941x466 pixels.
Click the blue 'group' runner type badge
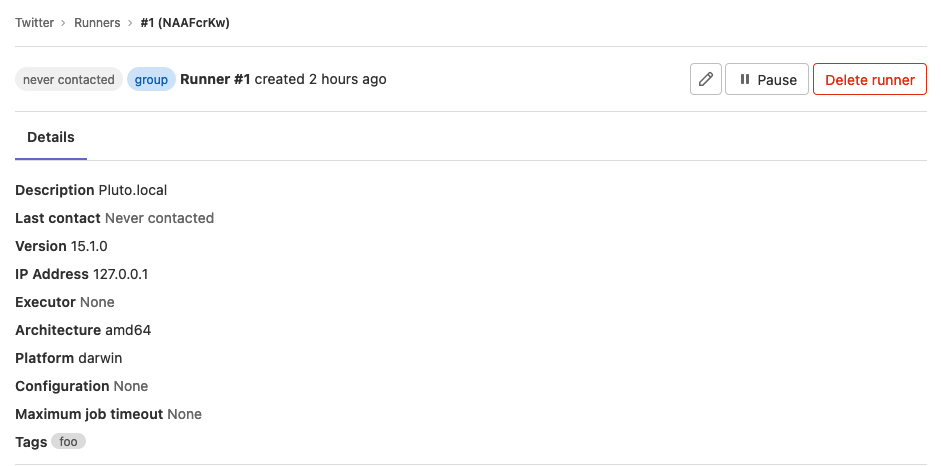[151, 80]
